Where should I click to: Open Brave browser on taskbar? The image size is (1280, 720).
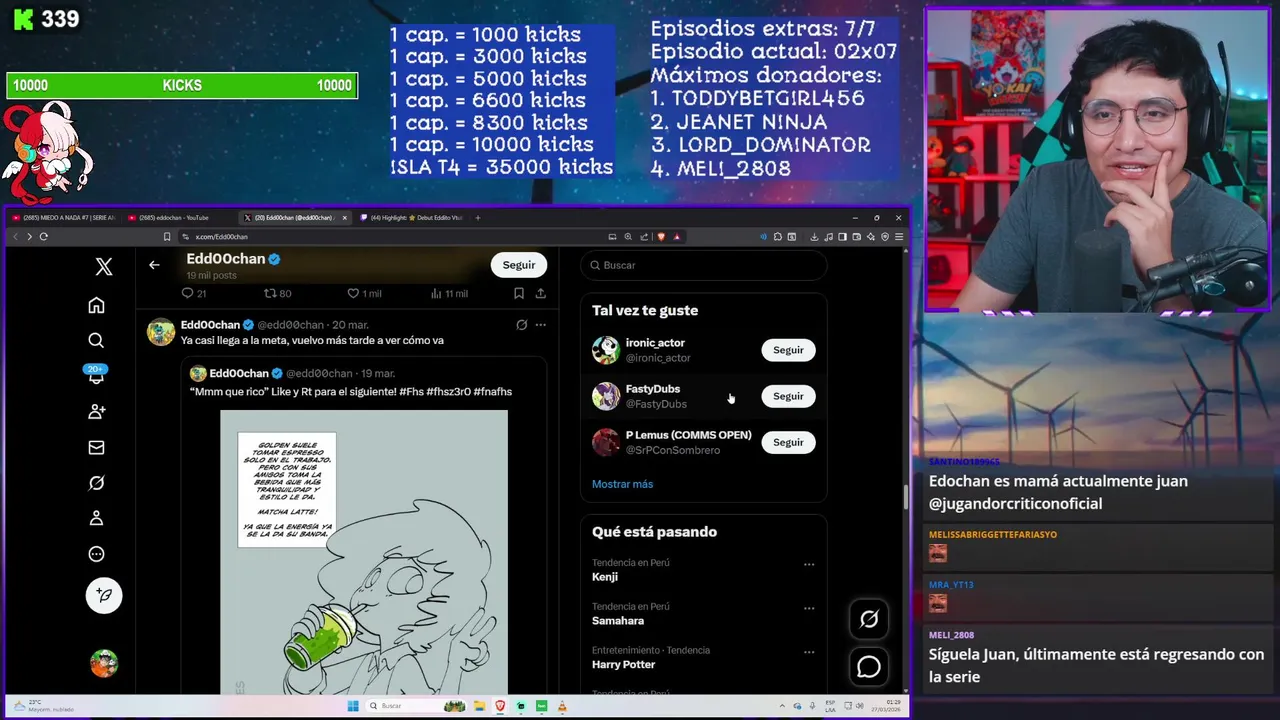pyautogui.click(x=501, y=706)
